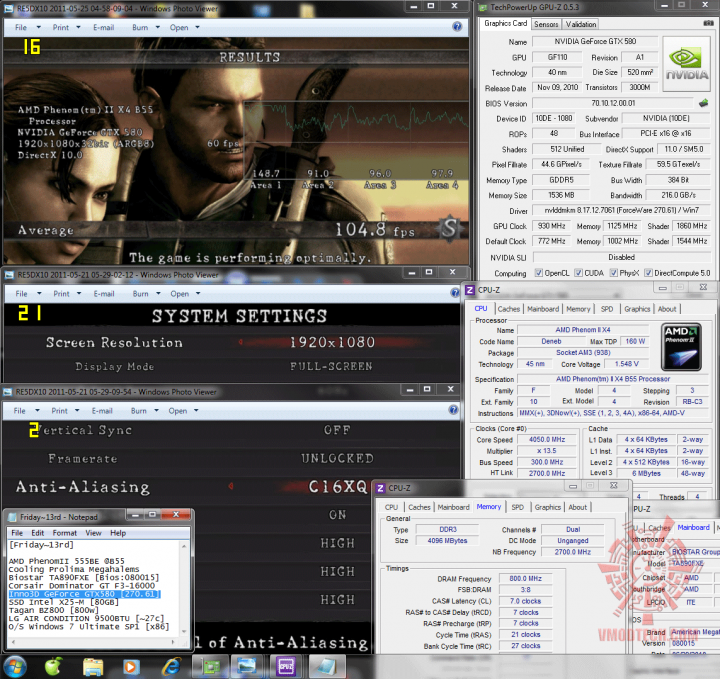Expand File dropdown in middle Photo Viewer
720x679 pixels.
pyautogui.click(x=39, y=293)
